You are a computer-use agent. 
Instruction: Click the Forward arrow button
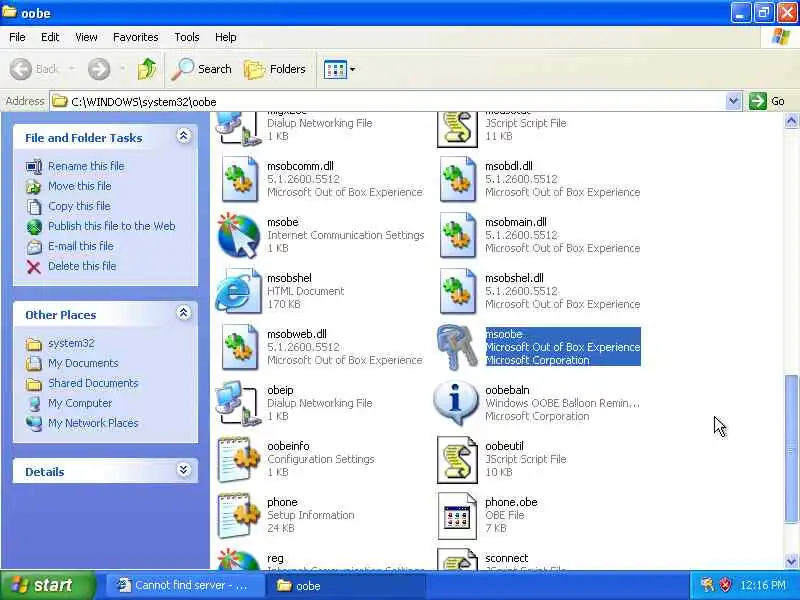pos(99,69)
